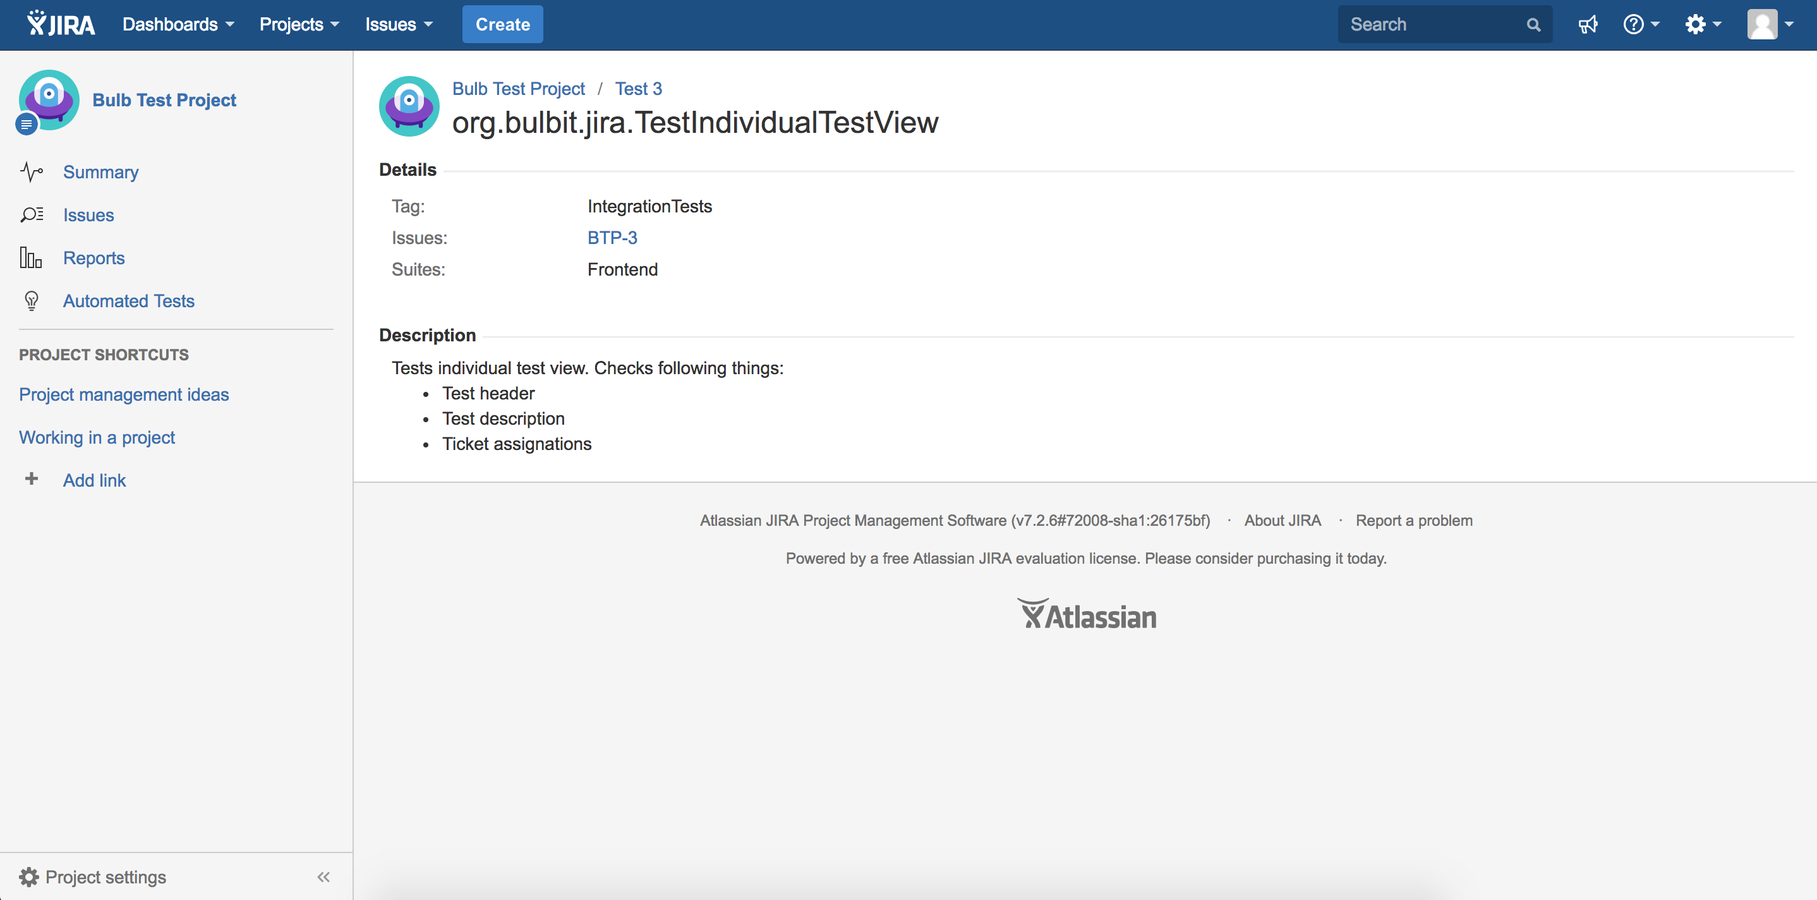Open the administration gear menu
The width and height of the screenshot is (1817, 900).
click(x=1702, y=24)
